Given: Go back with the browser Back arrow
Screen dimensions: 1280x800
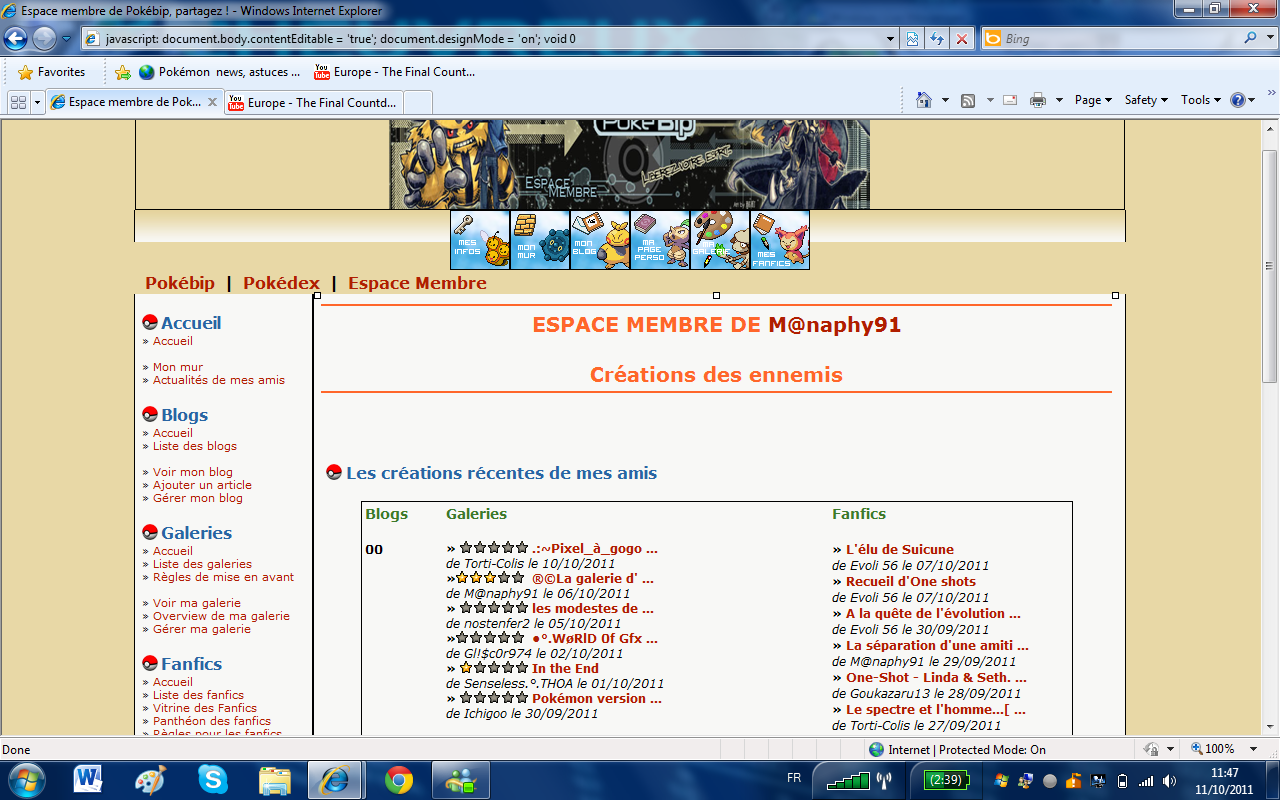Looking at the screenshot, I should [x=16, y=39].
